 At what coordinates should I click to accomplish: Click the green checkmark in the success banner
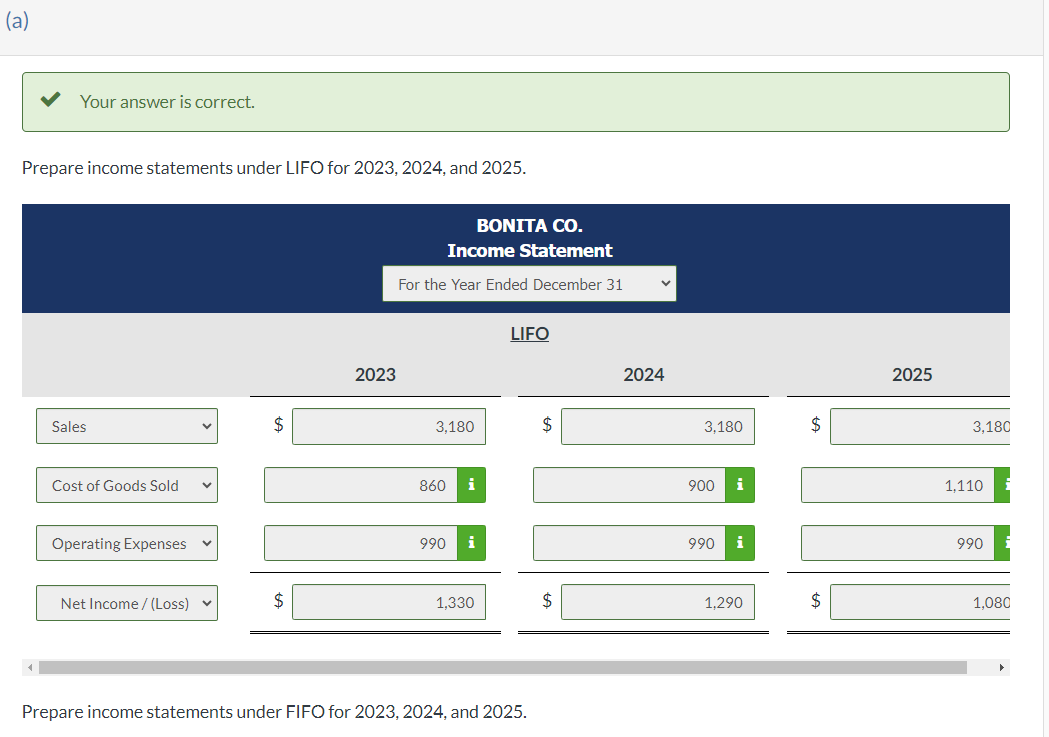pyautogui.click(x=51, y=100)
